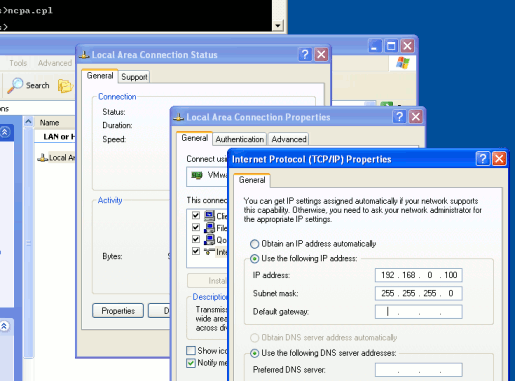Viewport: 515px width, 381px height.
Task: Open the Advanced menu in Network Connections
Action: [x=55, y=63]
